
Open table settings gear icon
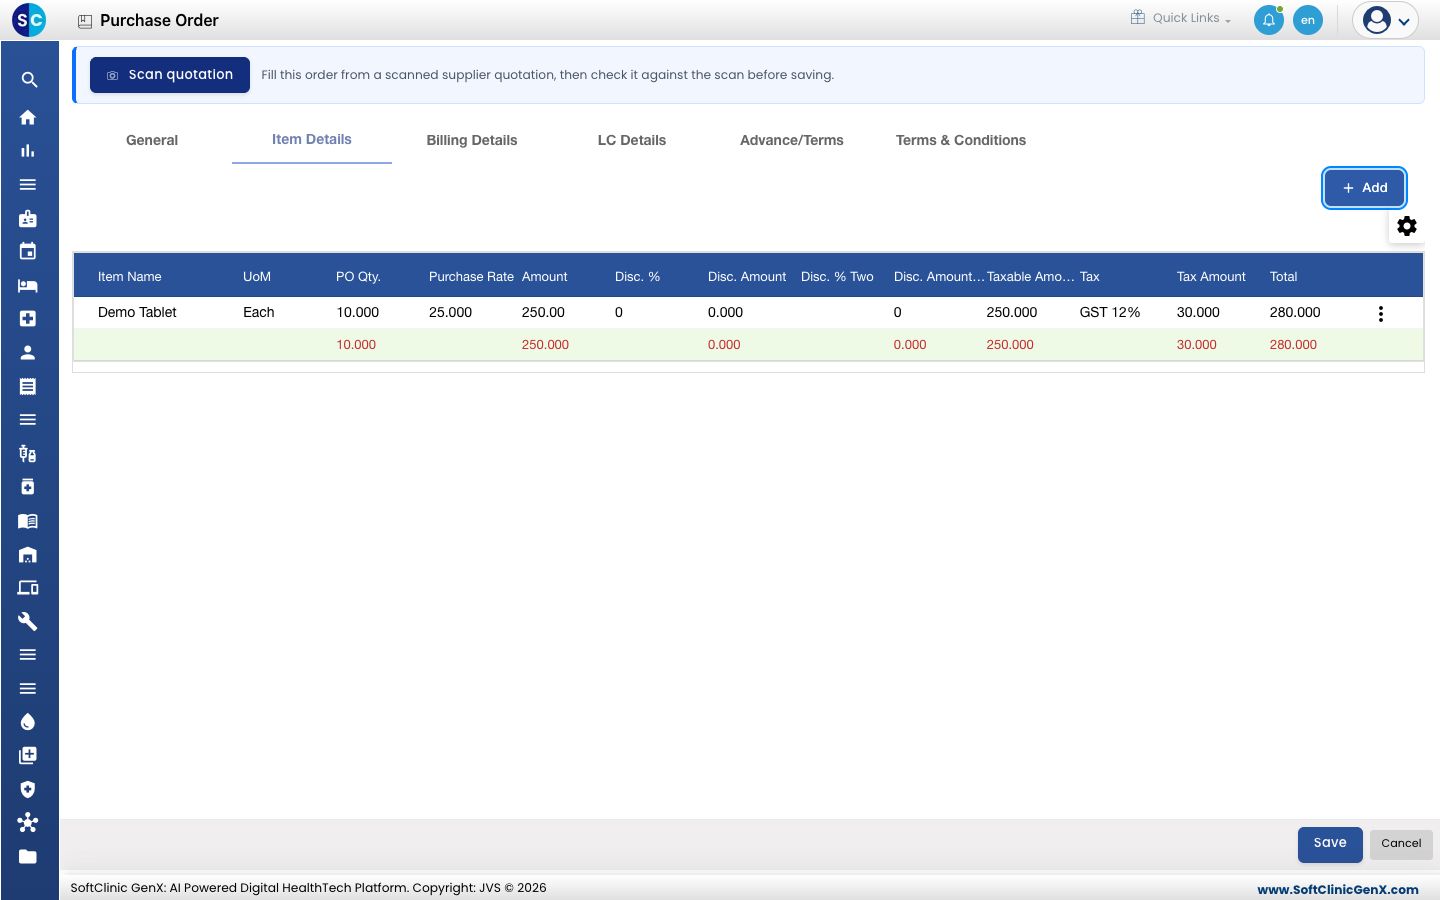(1407, 226)
